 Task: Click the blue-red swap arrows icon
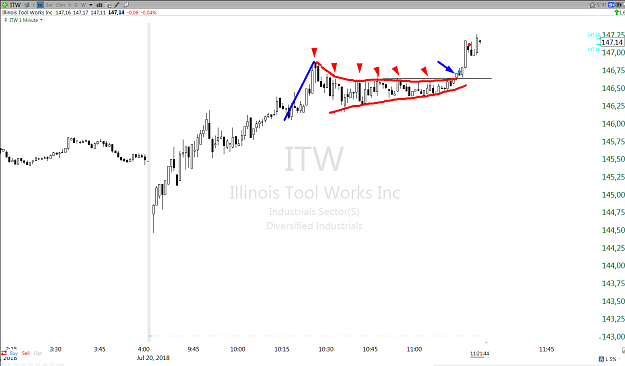pos(4,353)
